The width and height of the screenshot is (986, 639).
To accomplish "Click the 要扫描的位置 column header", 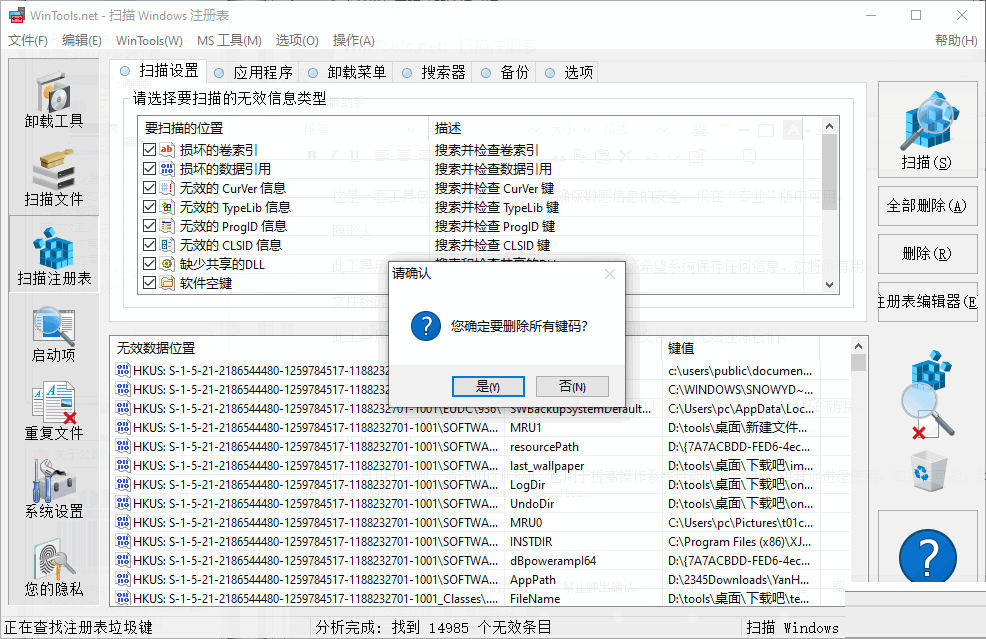I will click(283, 128).
